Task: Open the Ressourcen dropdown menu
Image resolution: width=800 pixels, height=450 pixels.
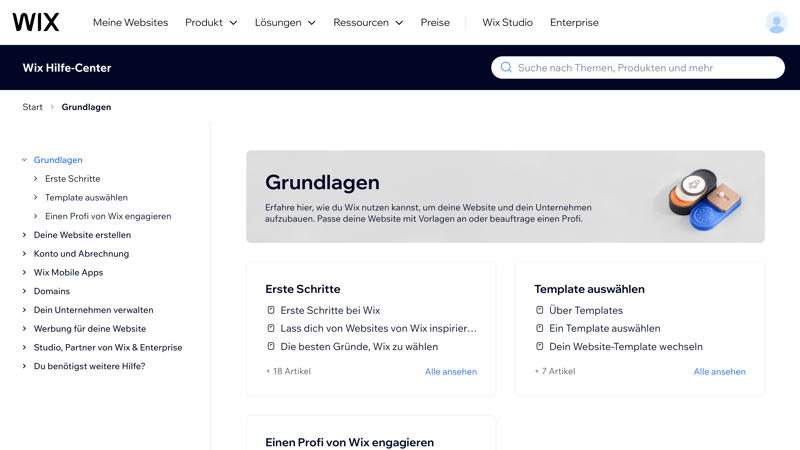Action: point(368,22)
